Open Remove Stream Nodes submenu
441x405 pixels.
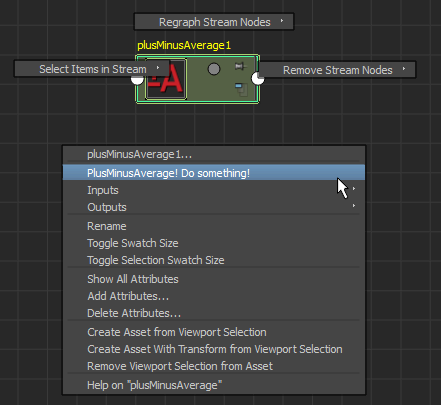(x=338, y=70)
